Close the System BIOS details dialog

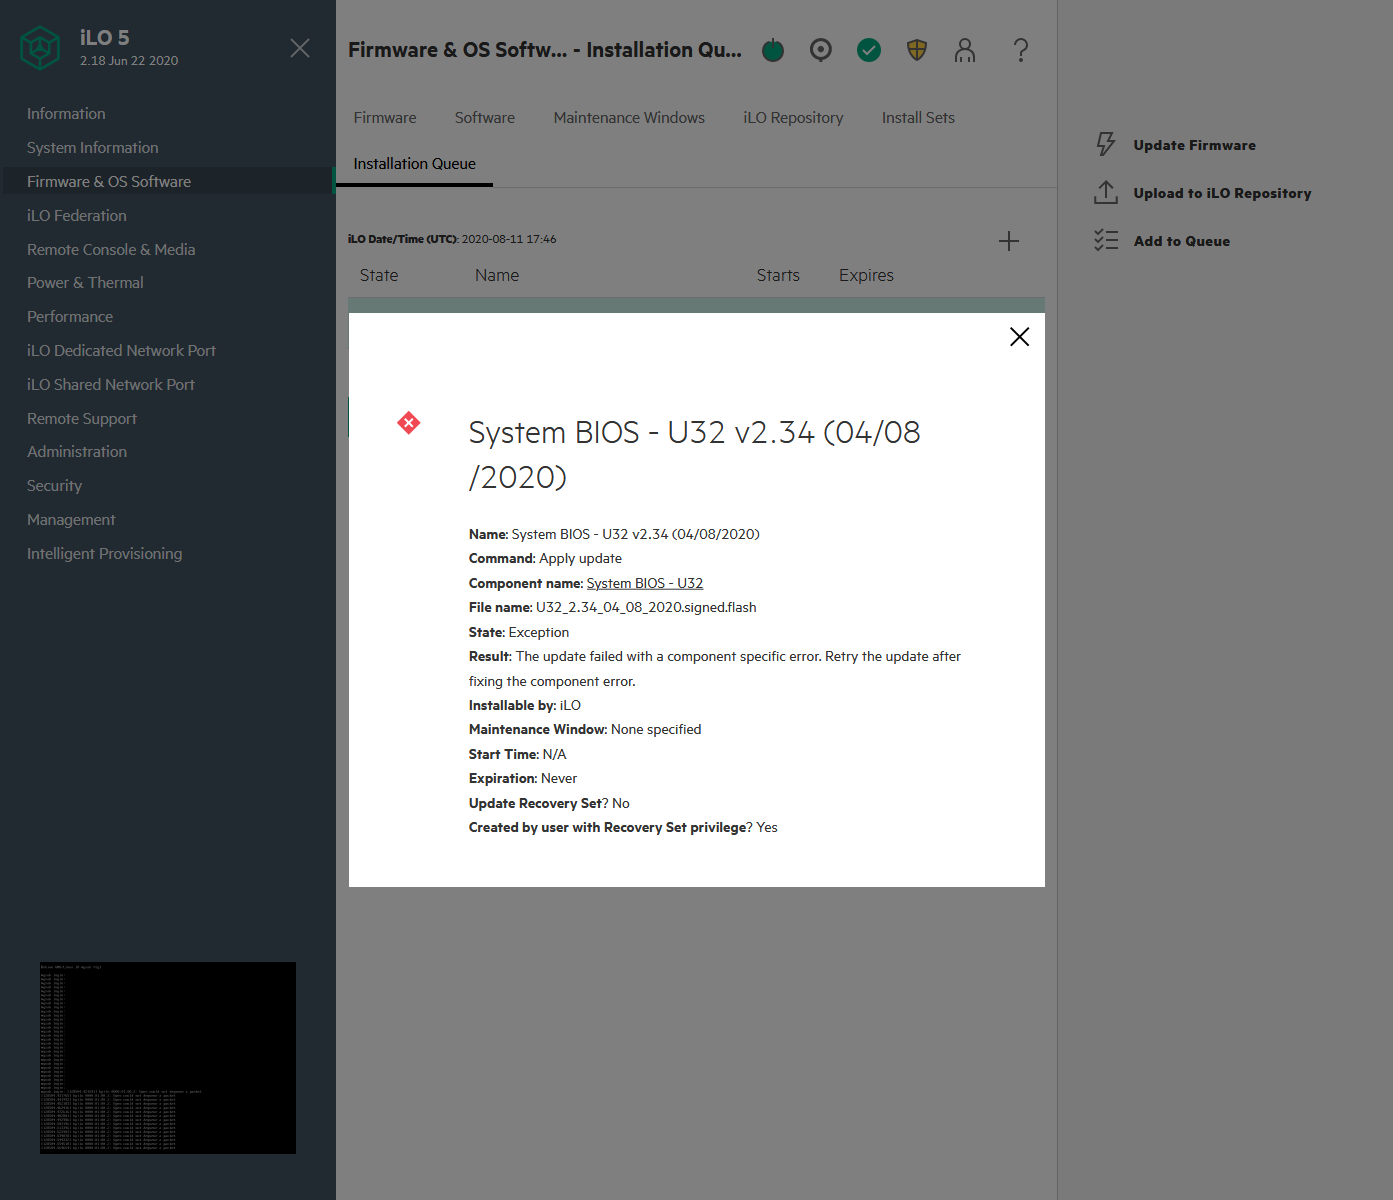[x=1020, y=337]
